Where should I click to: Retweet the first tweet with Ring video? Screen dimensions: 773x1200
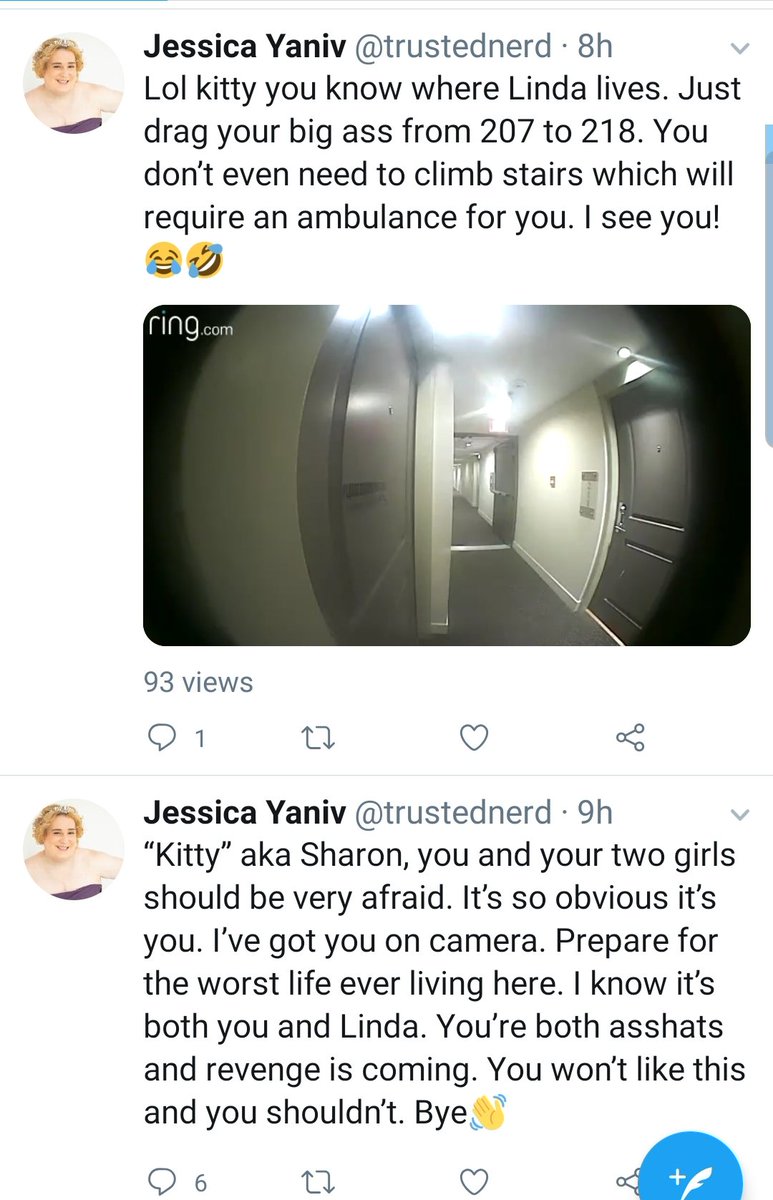318,738
